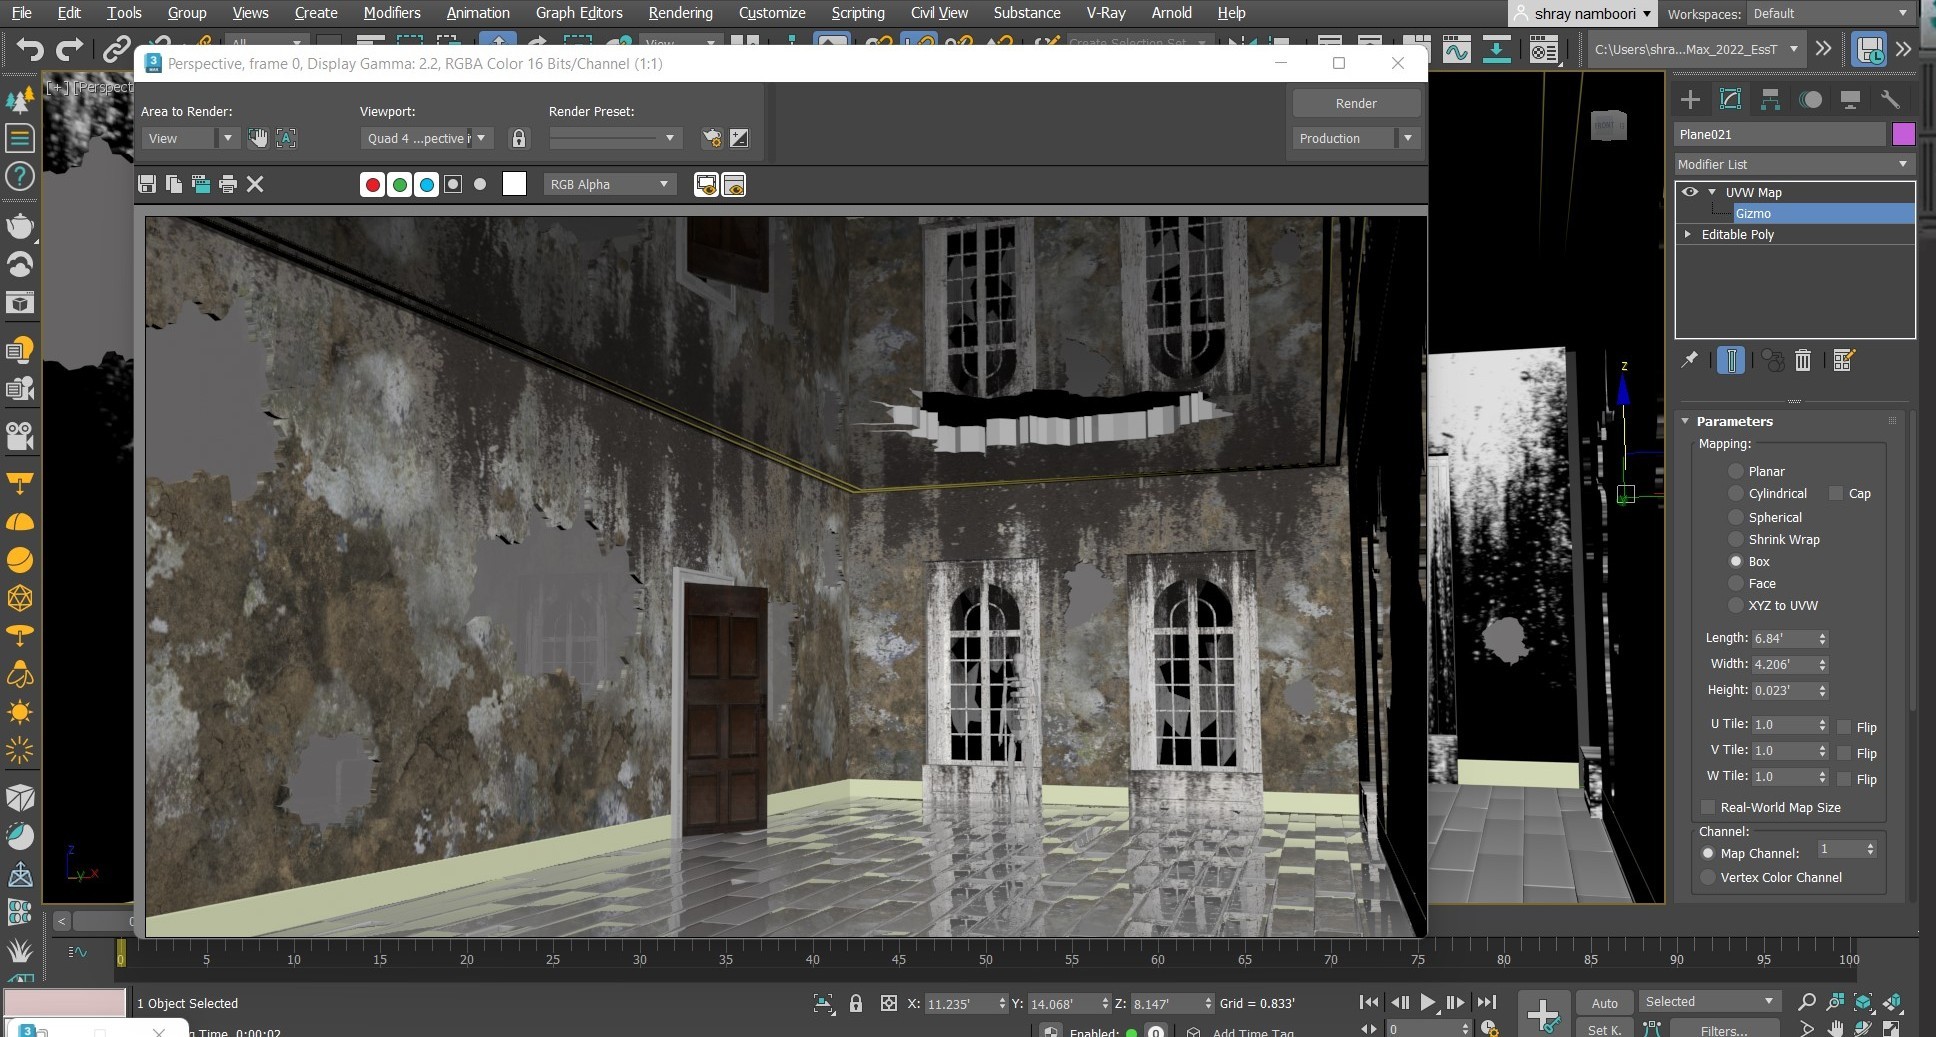This screenshot has height=1037, width=1936.
Task: Click the Render button
Action: tap(1355, 103)
